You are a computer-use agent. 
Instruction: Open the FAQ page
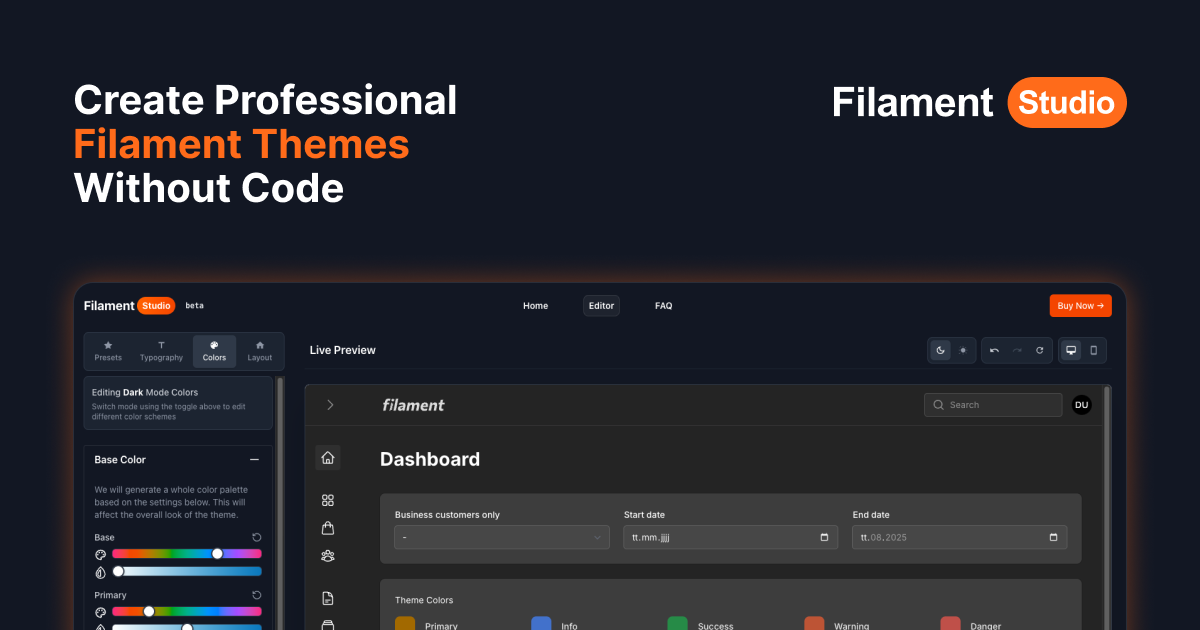point(663,305)
